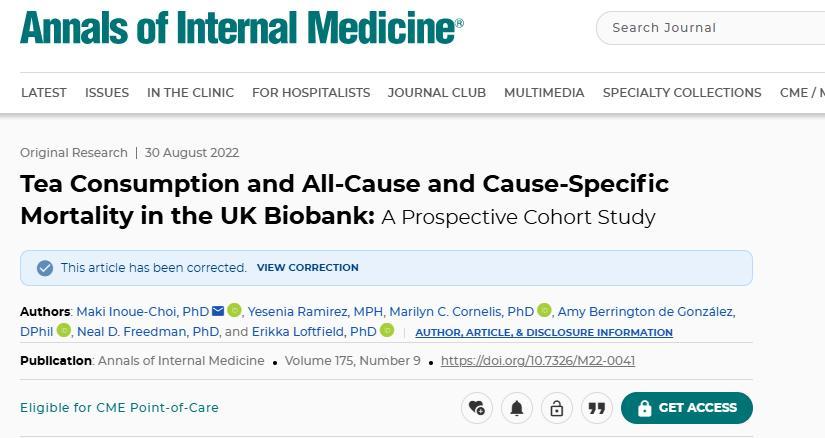Screen dimensions: 825x438
Task: Go to the Issues menu
Action: (x=107, y=92)
